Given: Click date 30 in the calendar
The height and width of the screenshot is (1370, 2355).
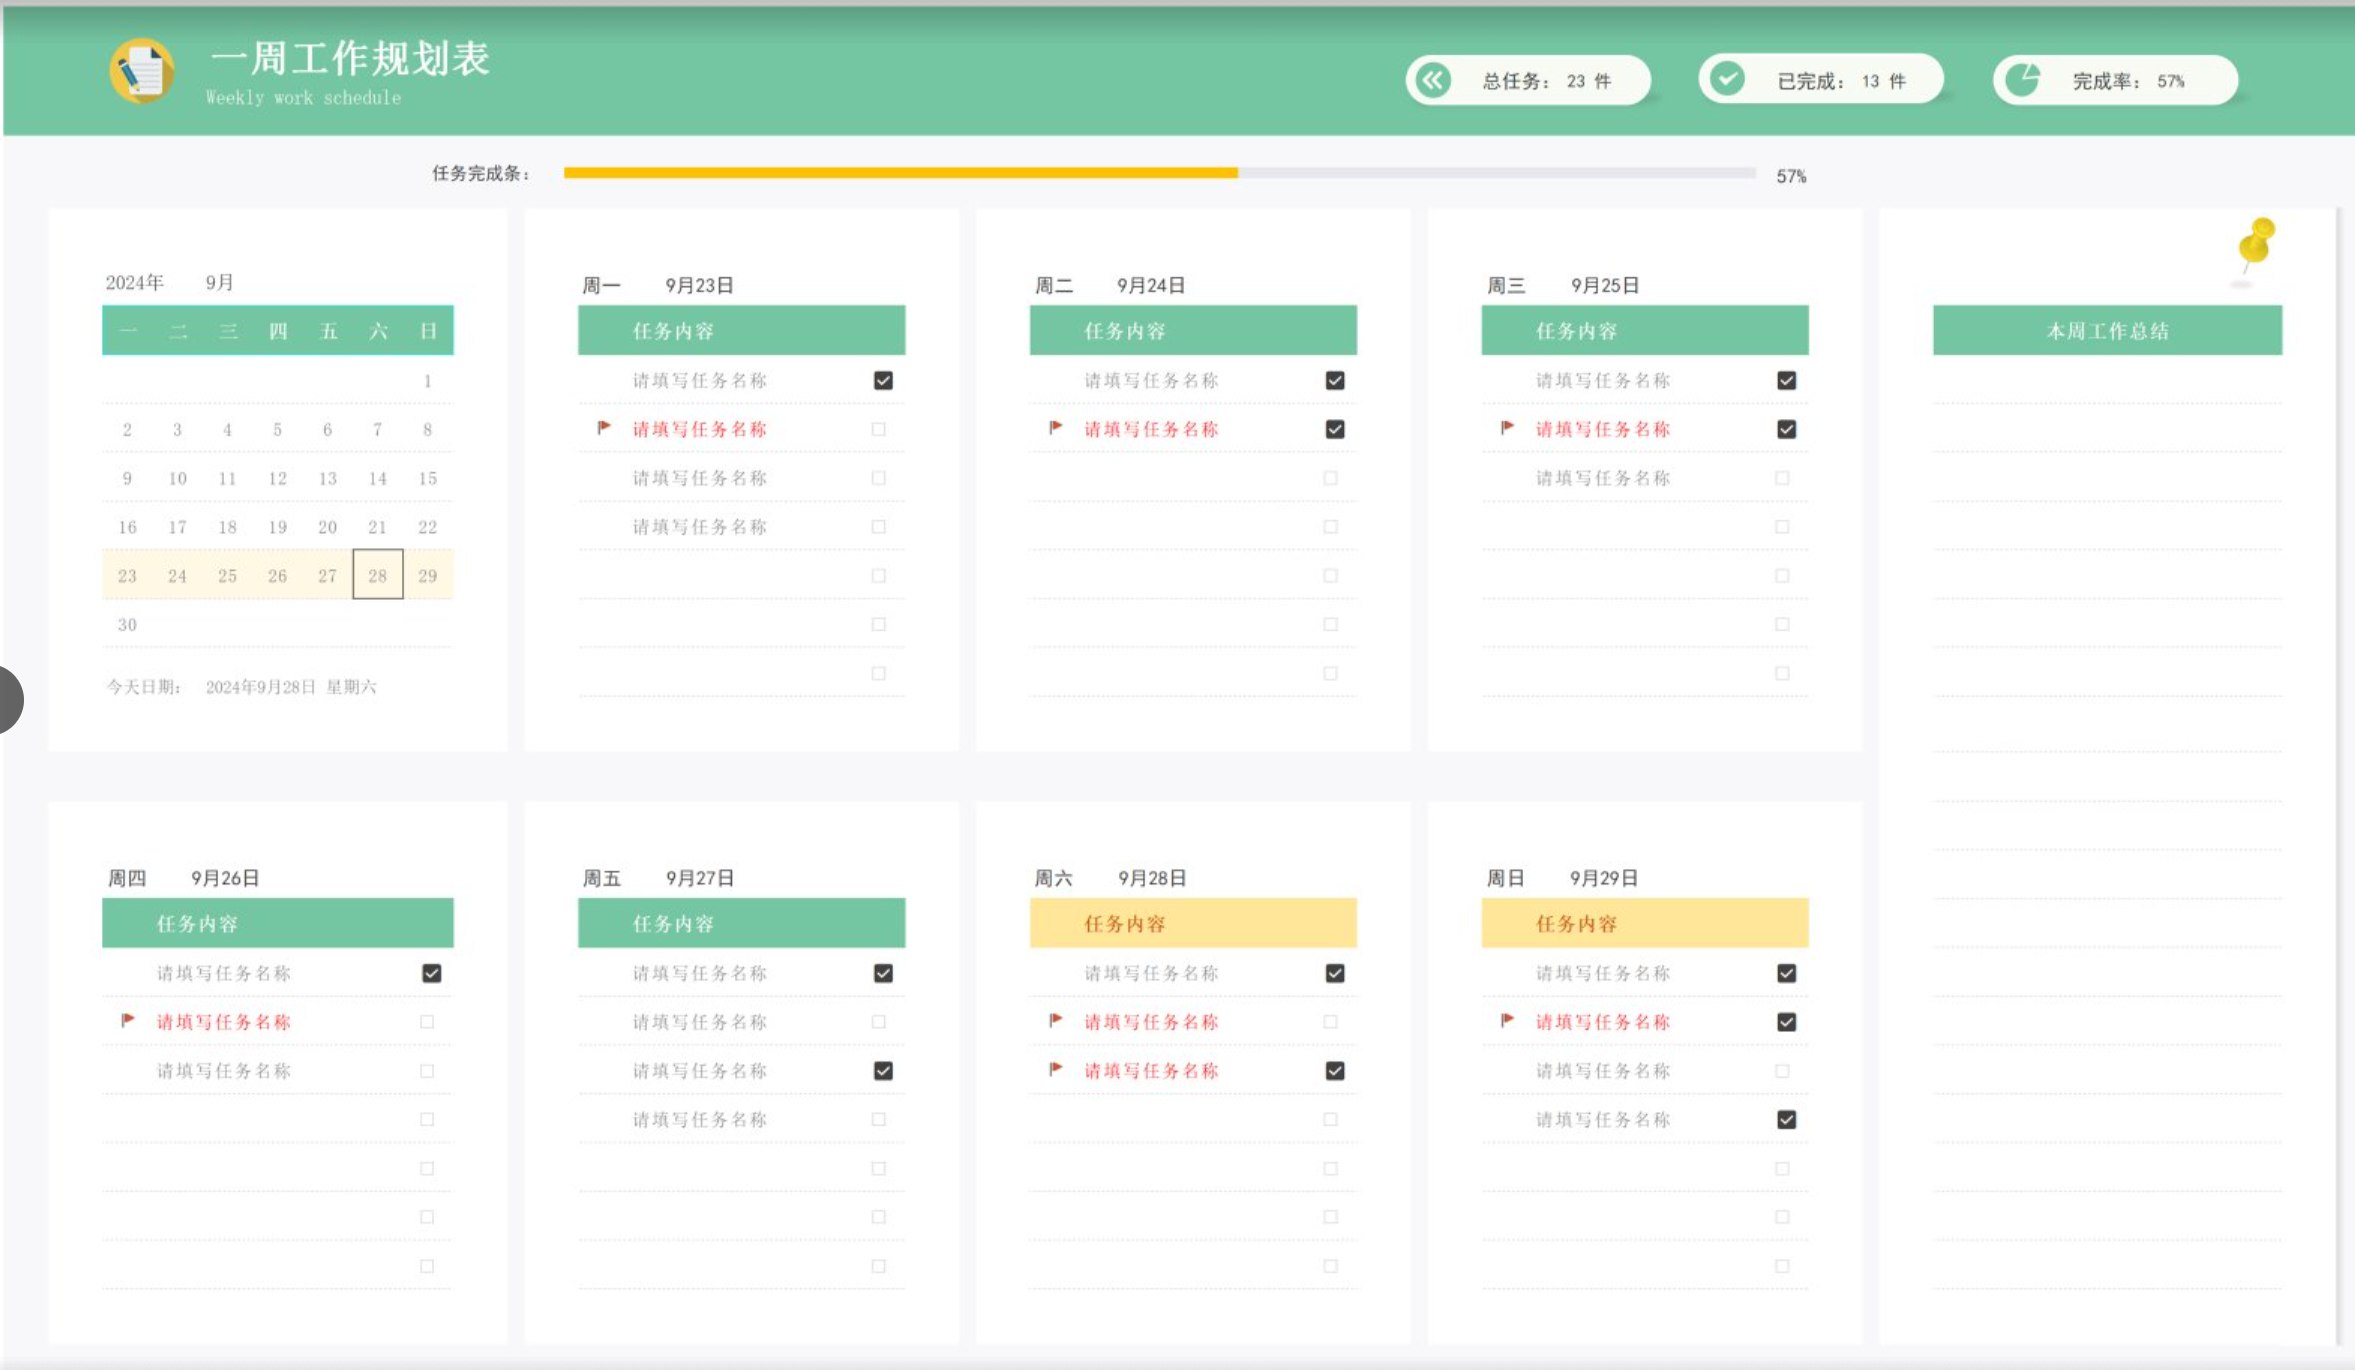Looking at the screenshot, I should (127, 624).
